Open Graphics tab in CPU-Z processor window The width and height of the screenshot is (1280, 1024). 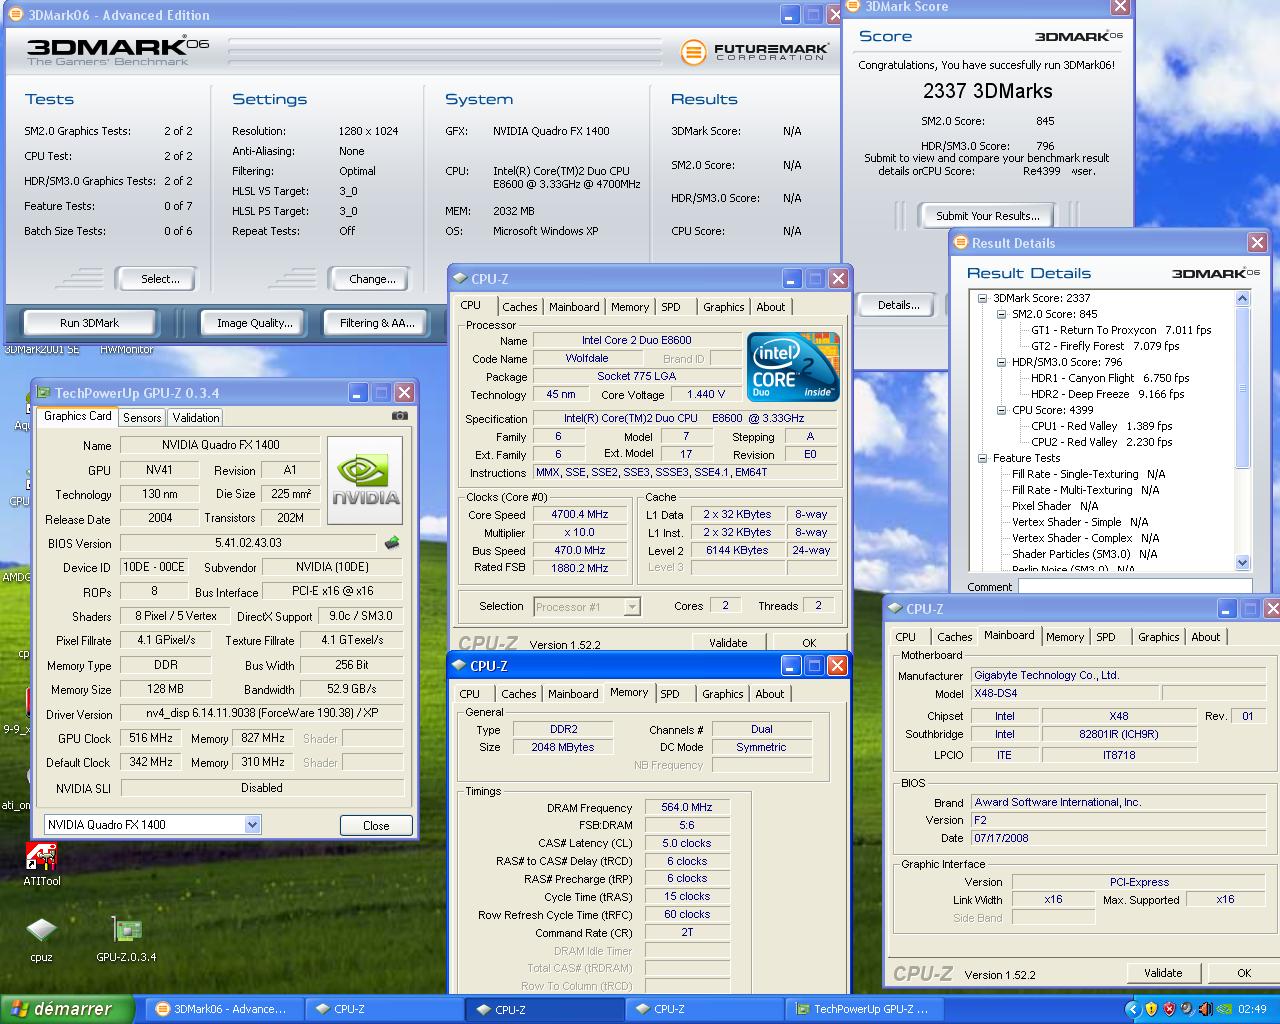723,307
